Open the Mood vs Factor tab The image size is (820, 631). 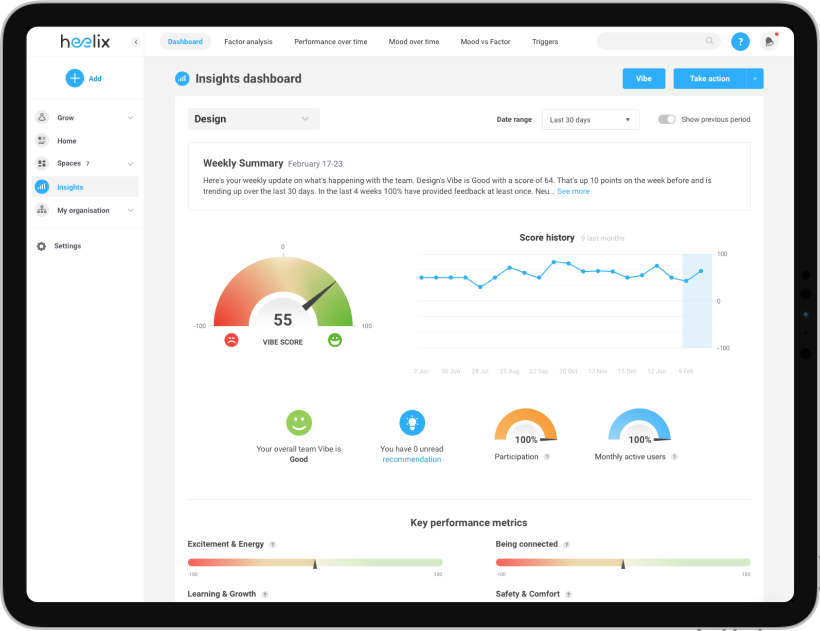pyautogui.click(x=485, y=42)
